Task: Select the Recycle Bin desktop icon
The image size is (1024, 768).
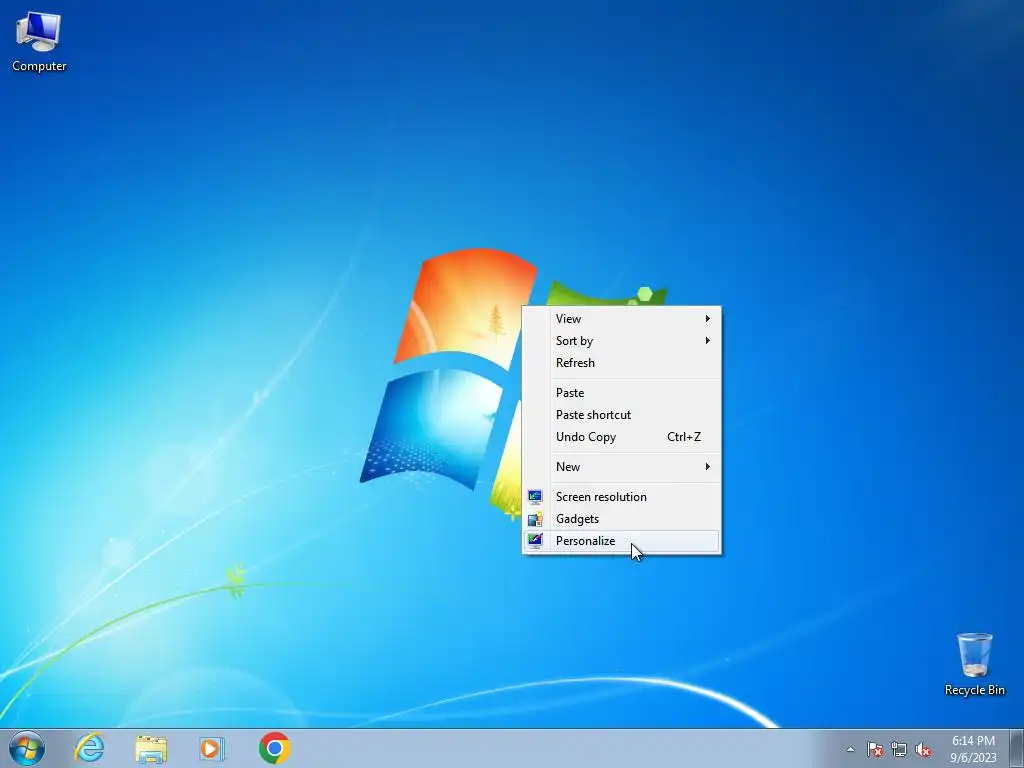Action: click(x=974, y=664)
